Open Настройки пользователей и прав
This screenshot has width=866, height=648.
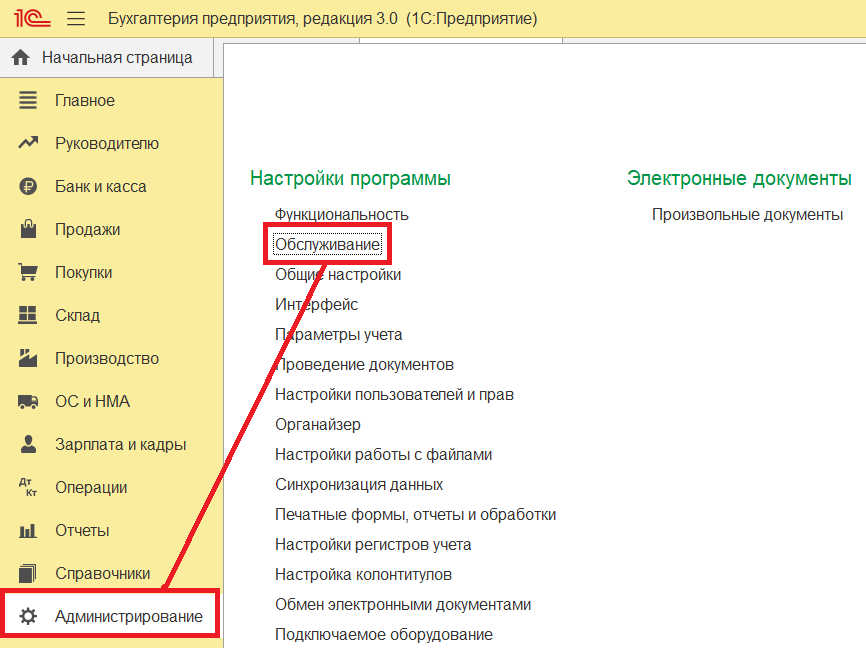click(394, 394)
